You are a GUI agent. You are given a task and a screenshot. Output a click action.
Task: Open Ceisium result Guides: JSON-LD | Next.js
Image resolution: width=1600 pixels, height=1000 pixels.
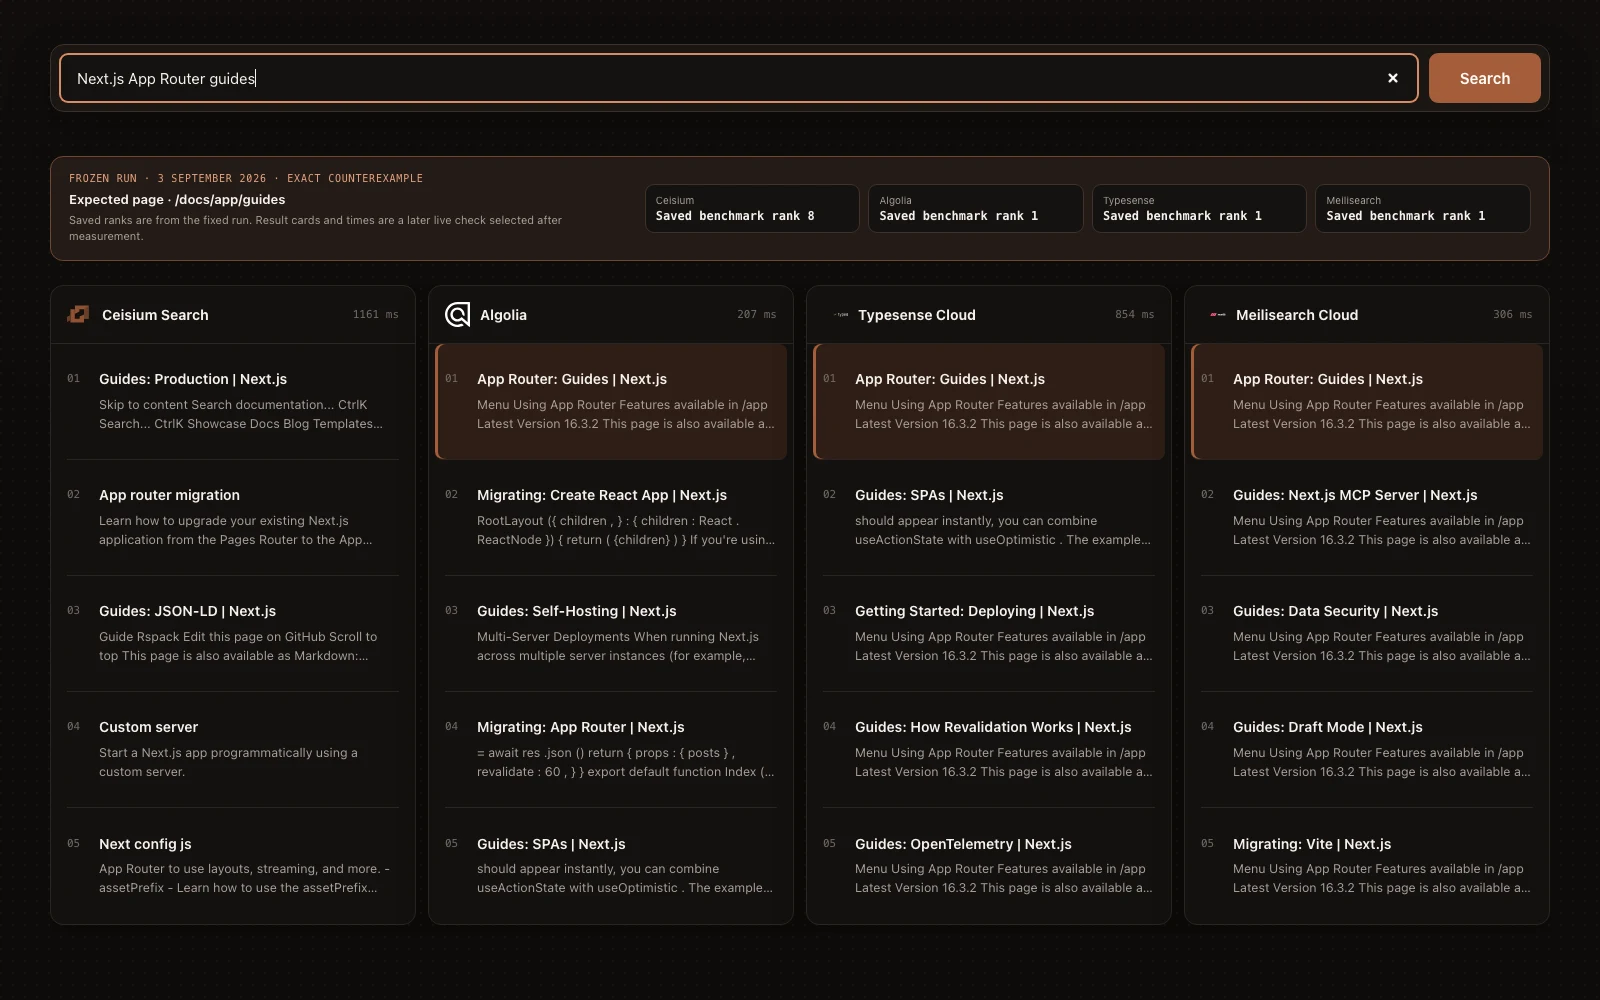233,634
